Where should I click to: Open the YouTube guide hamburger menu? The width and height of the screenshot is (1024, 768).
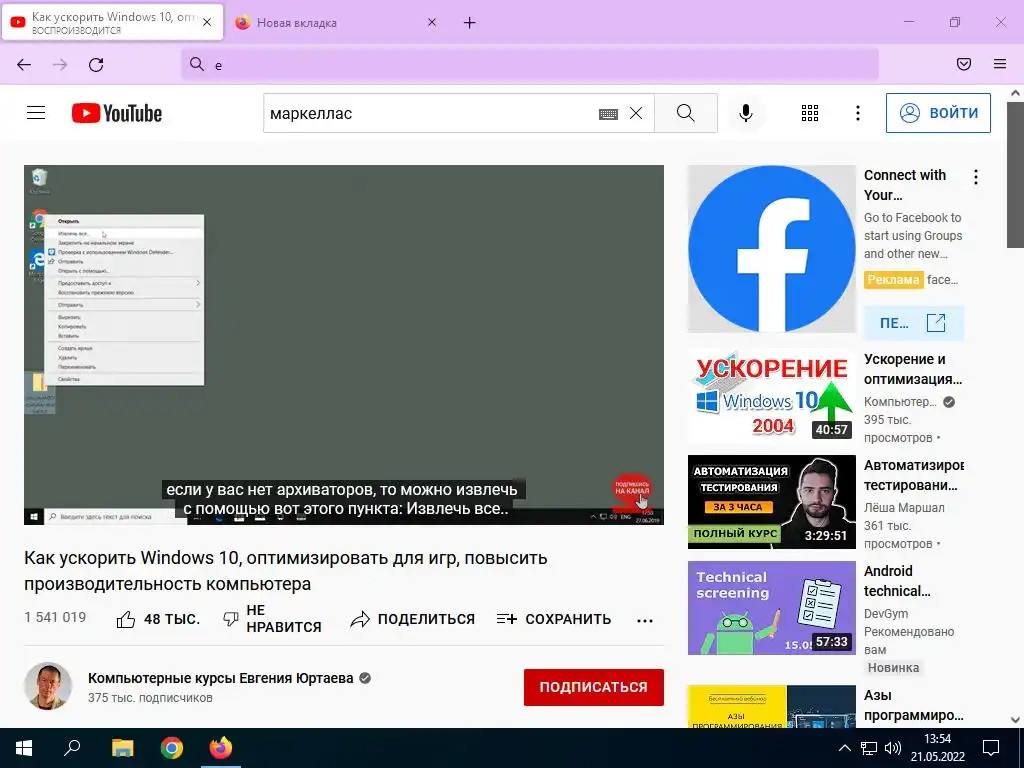coord(36,113)
